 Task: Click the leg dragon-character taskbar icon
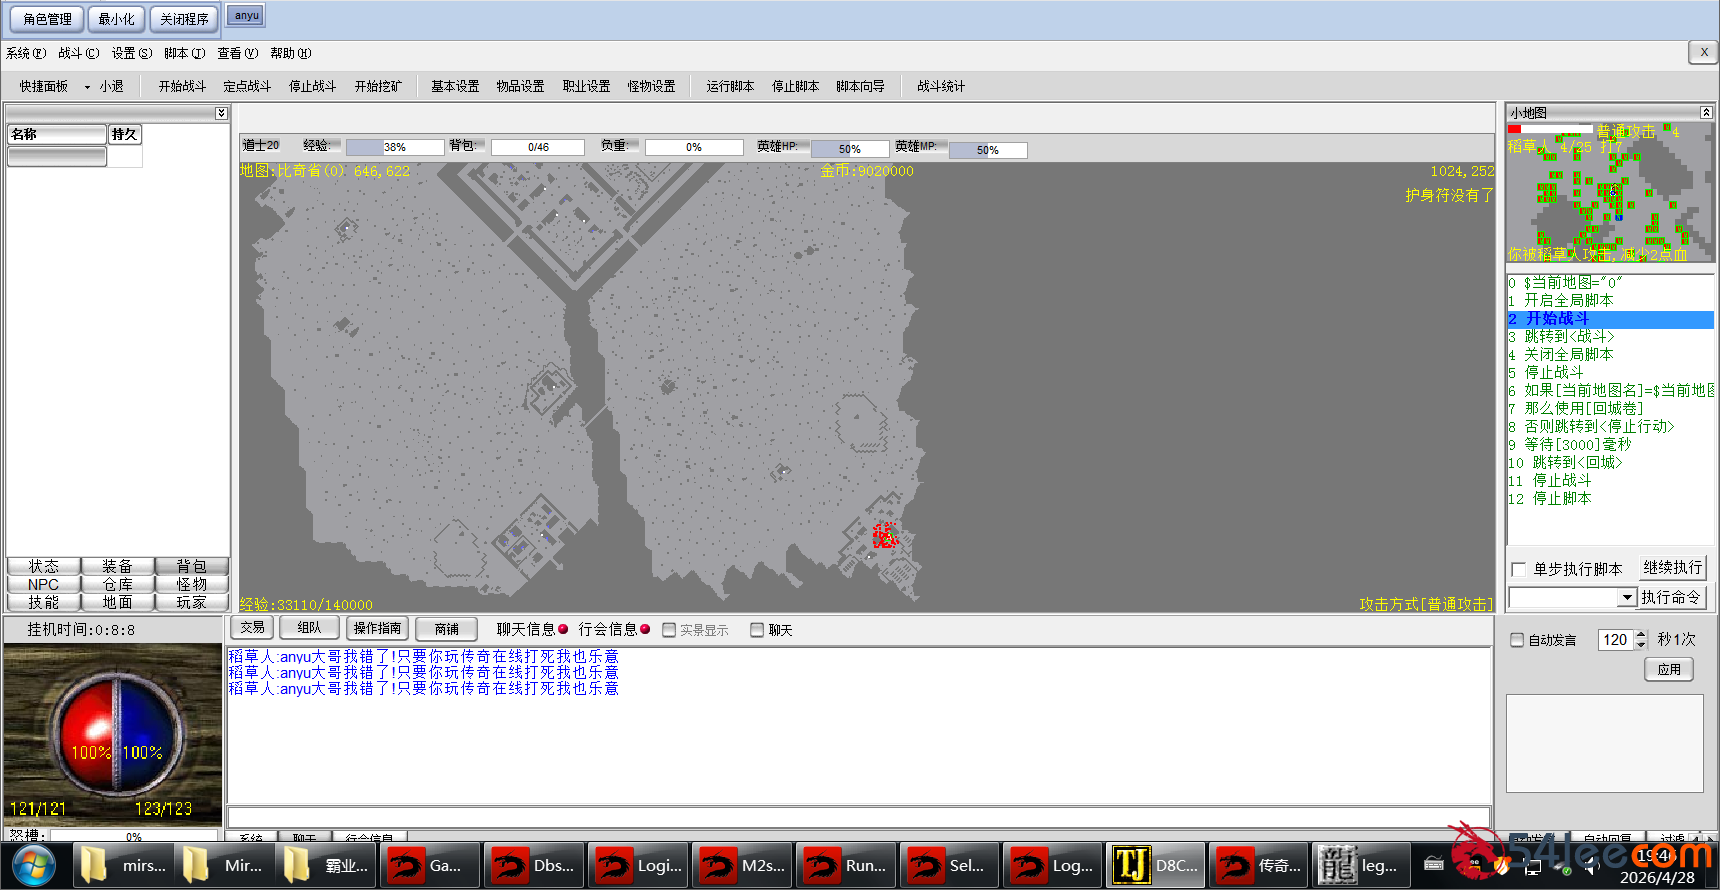(x=1359, y=865)
